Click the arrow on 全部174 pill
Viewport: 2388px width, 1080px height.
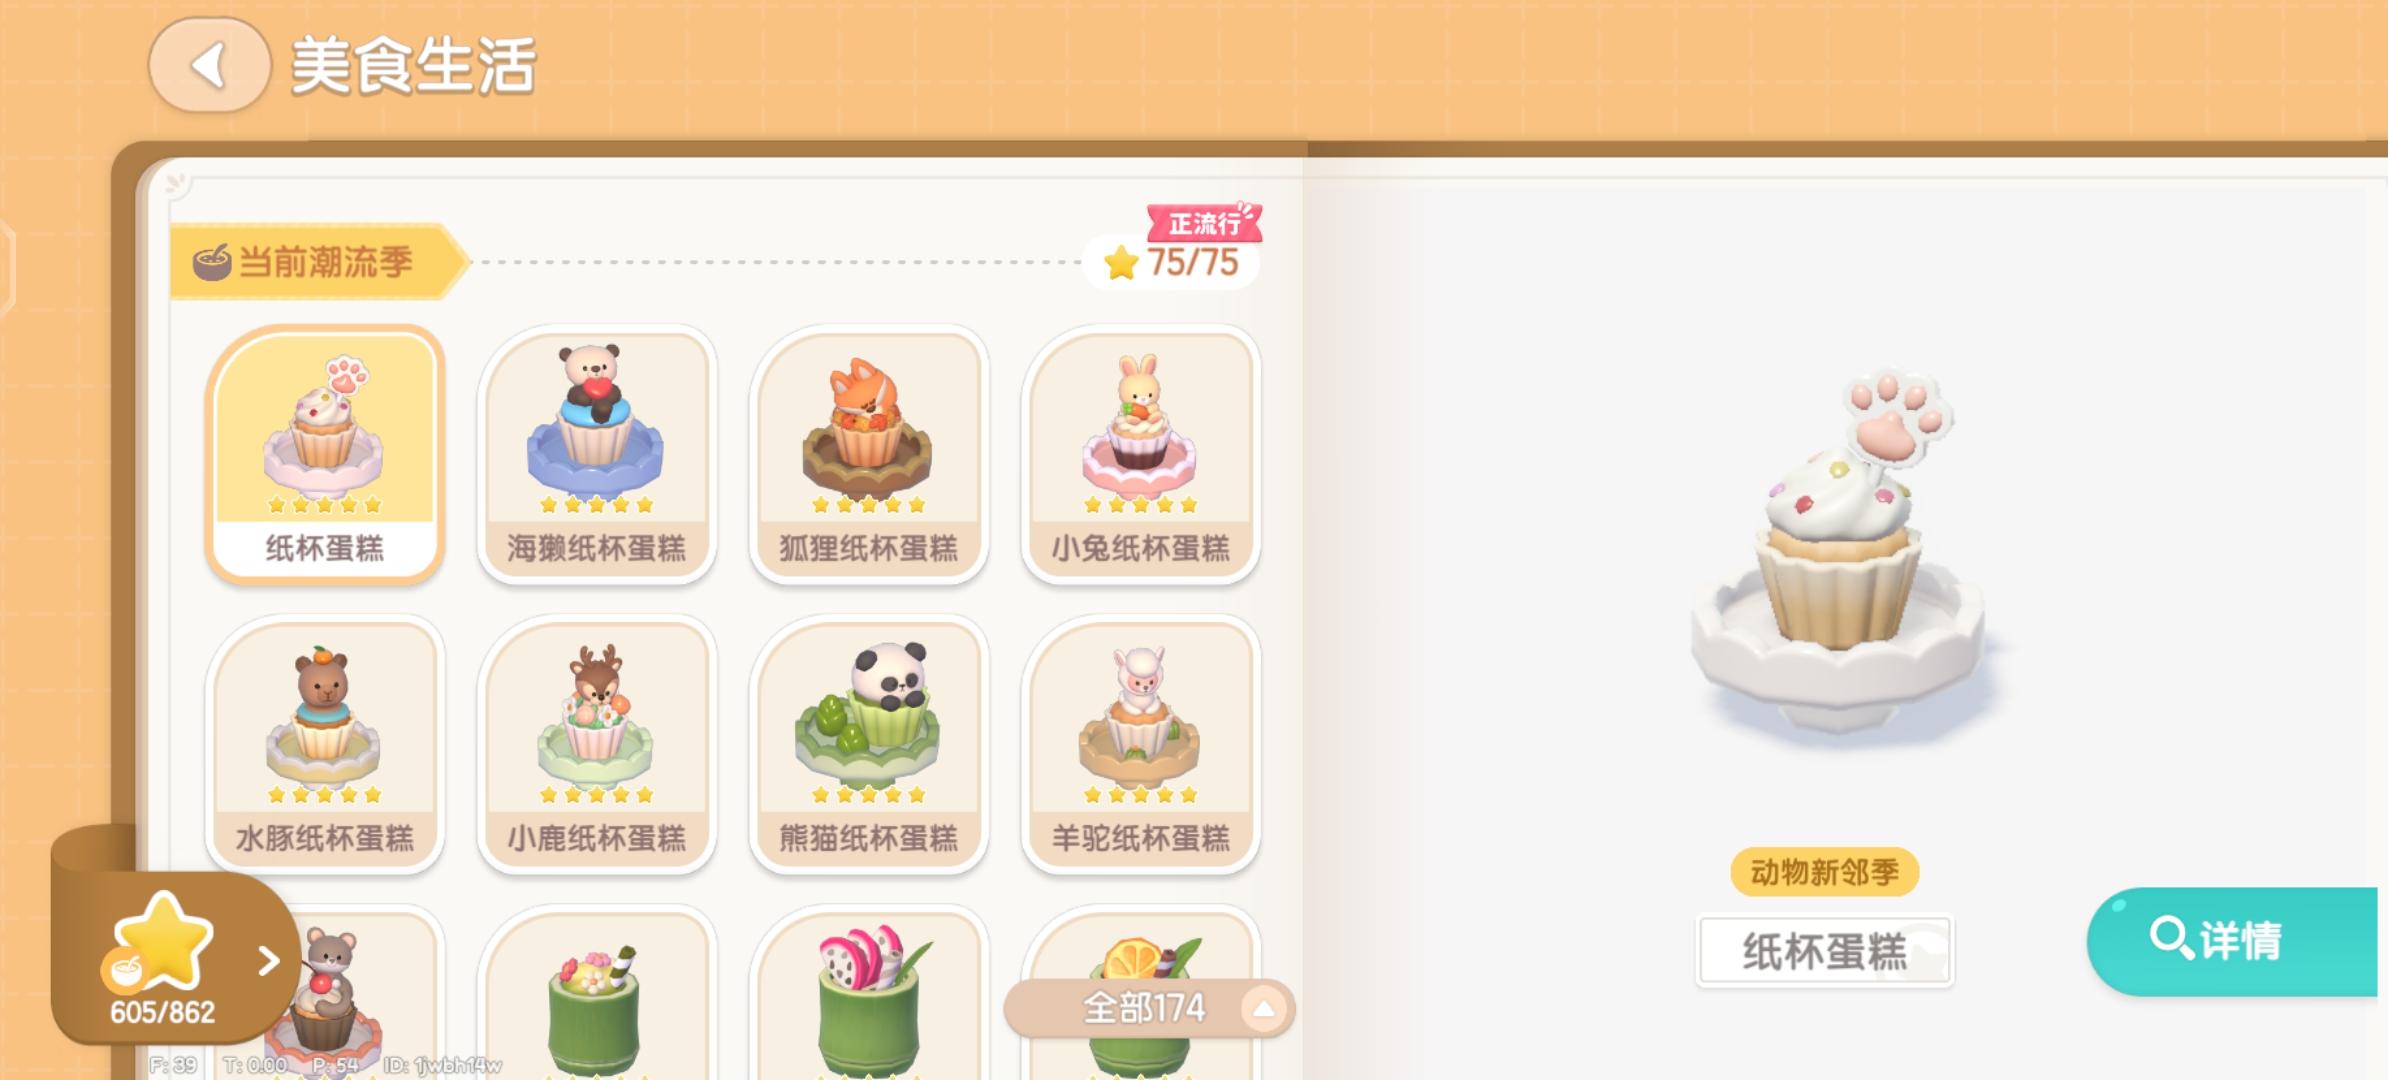coord(1264,1009)
